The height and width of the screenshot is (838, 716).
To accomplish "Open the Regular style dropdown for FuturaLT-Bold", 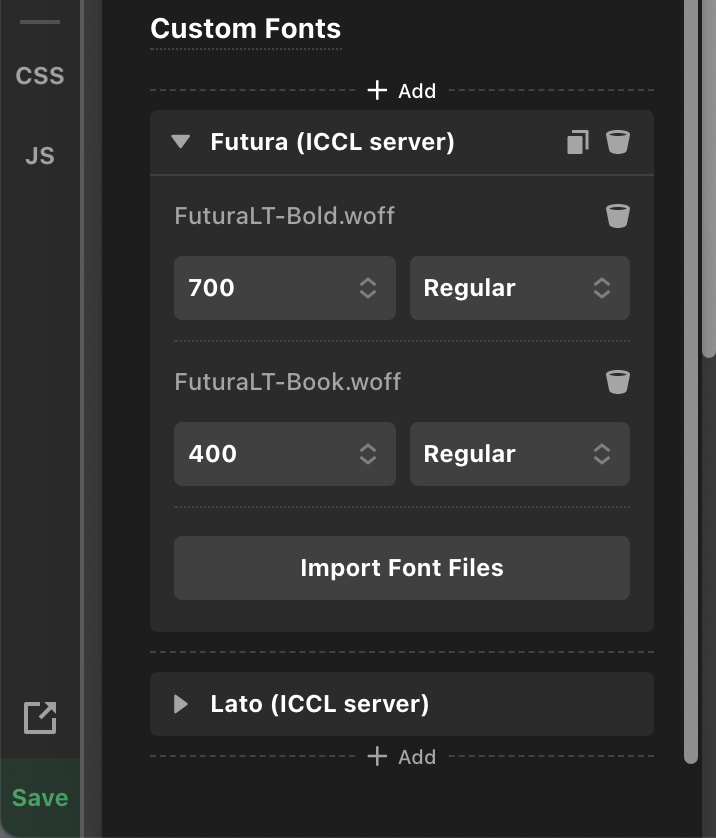I will pyautogui.click(x=519, y=288).
